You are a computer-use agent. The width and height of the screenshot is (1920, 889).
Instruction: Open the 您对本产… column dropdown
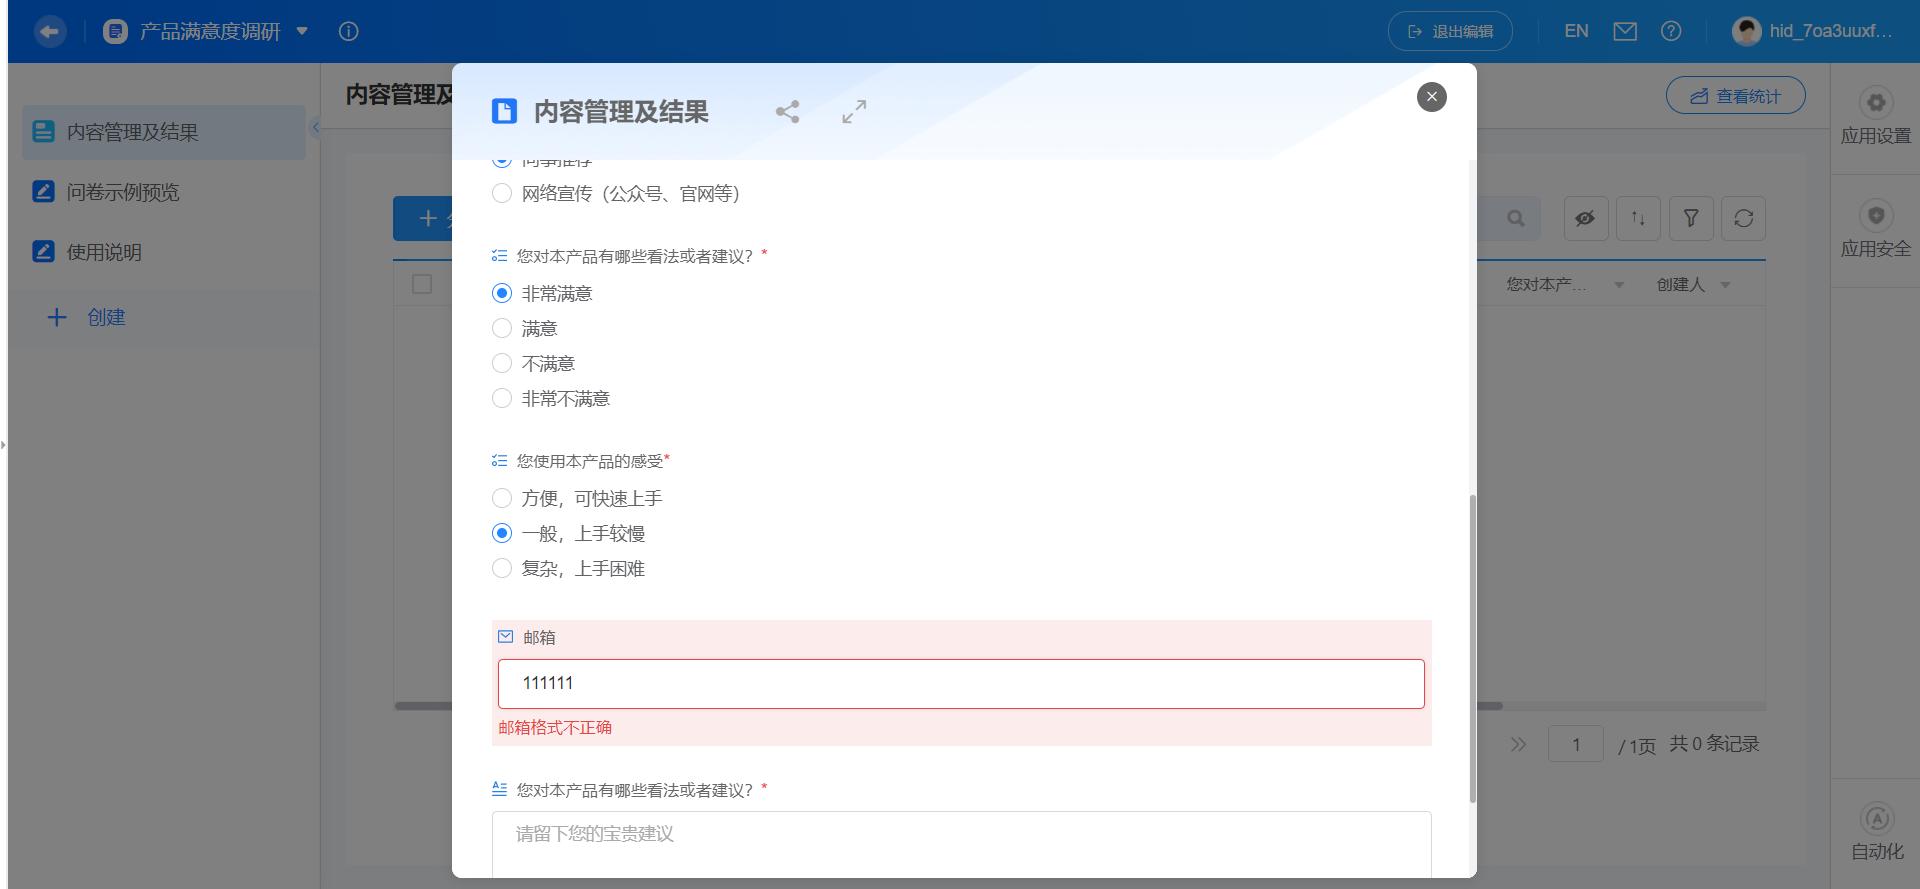pos(1619,285)
